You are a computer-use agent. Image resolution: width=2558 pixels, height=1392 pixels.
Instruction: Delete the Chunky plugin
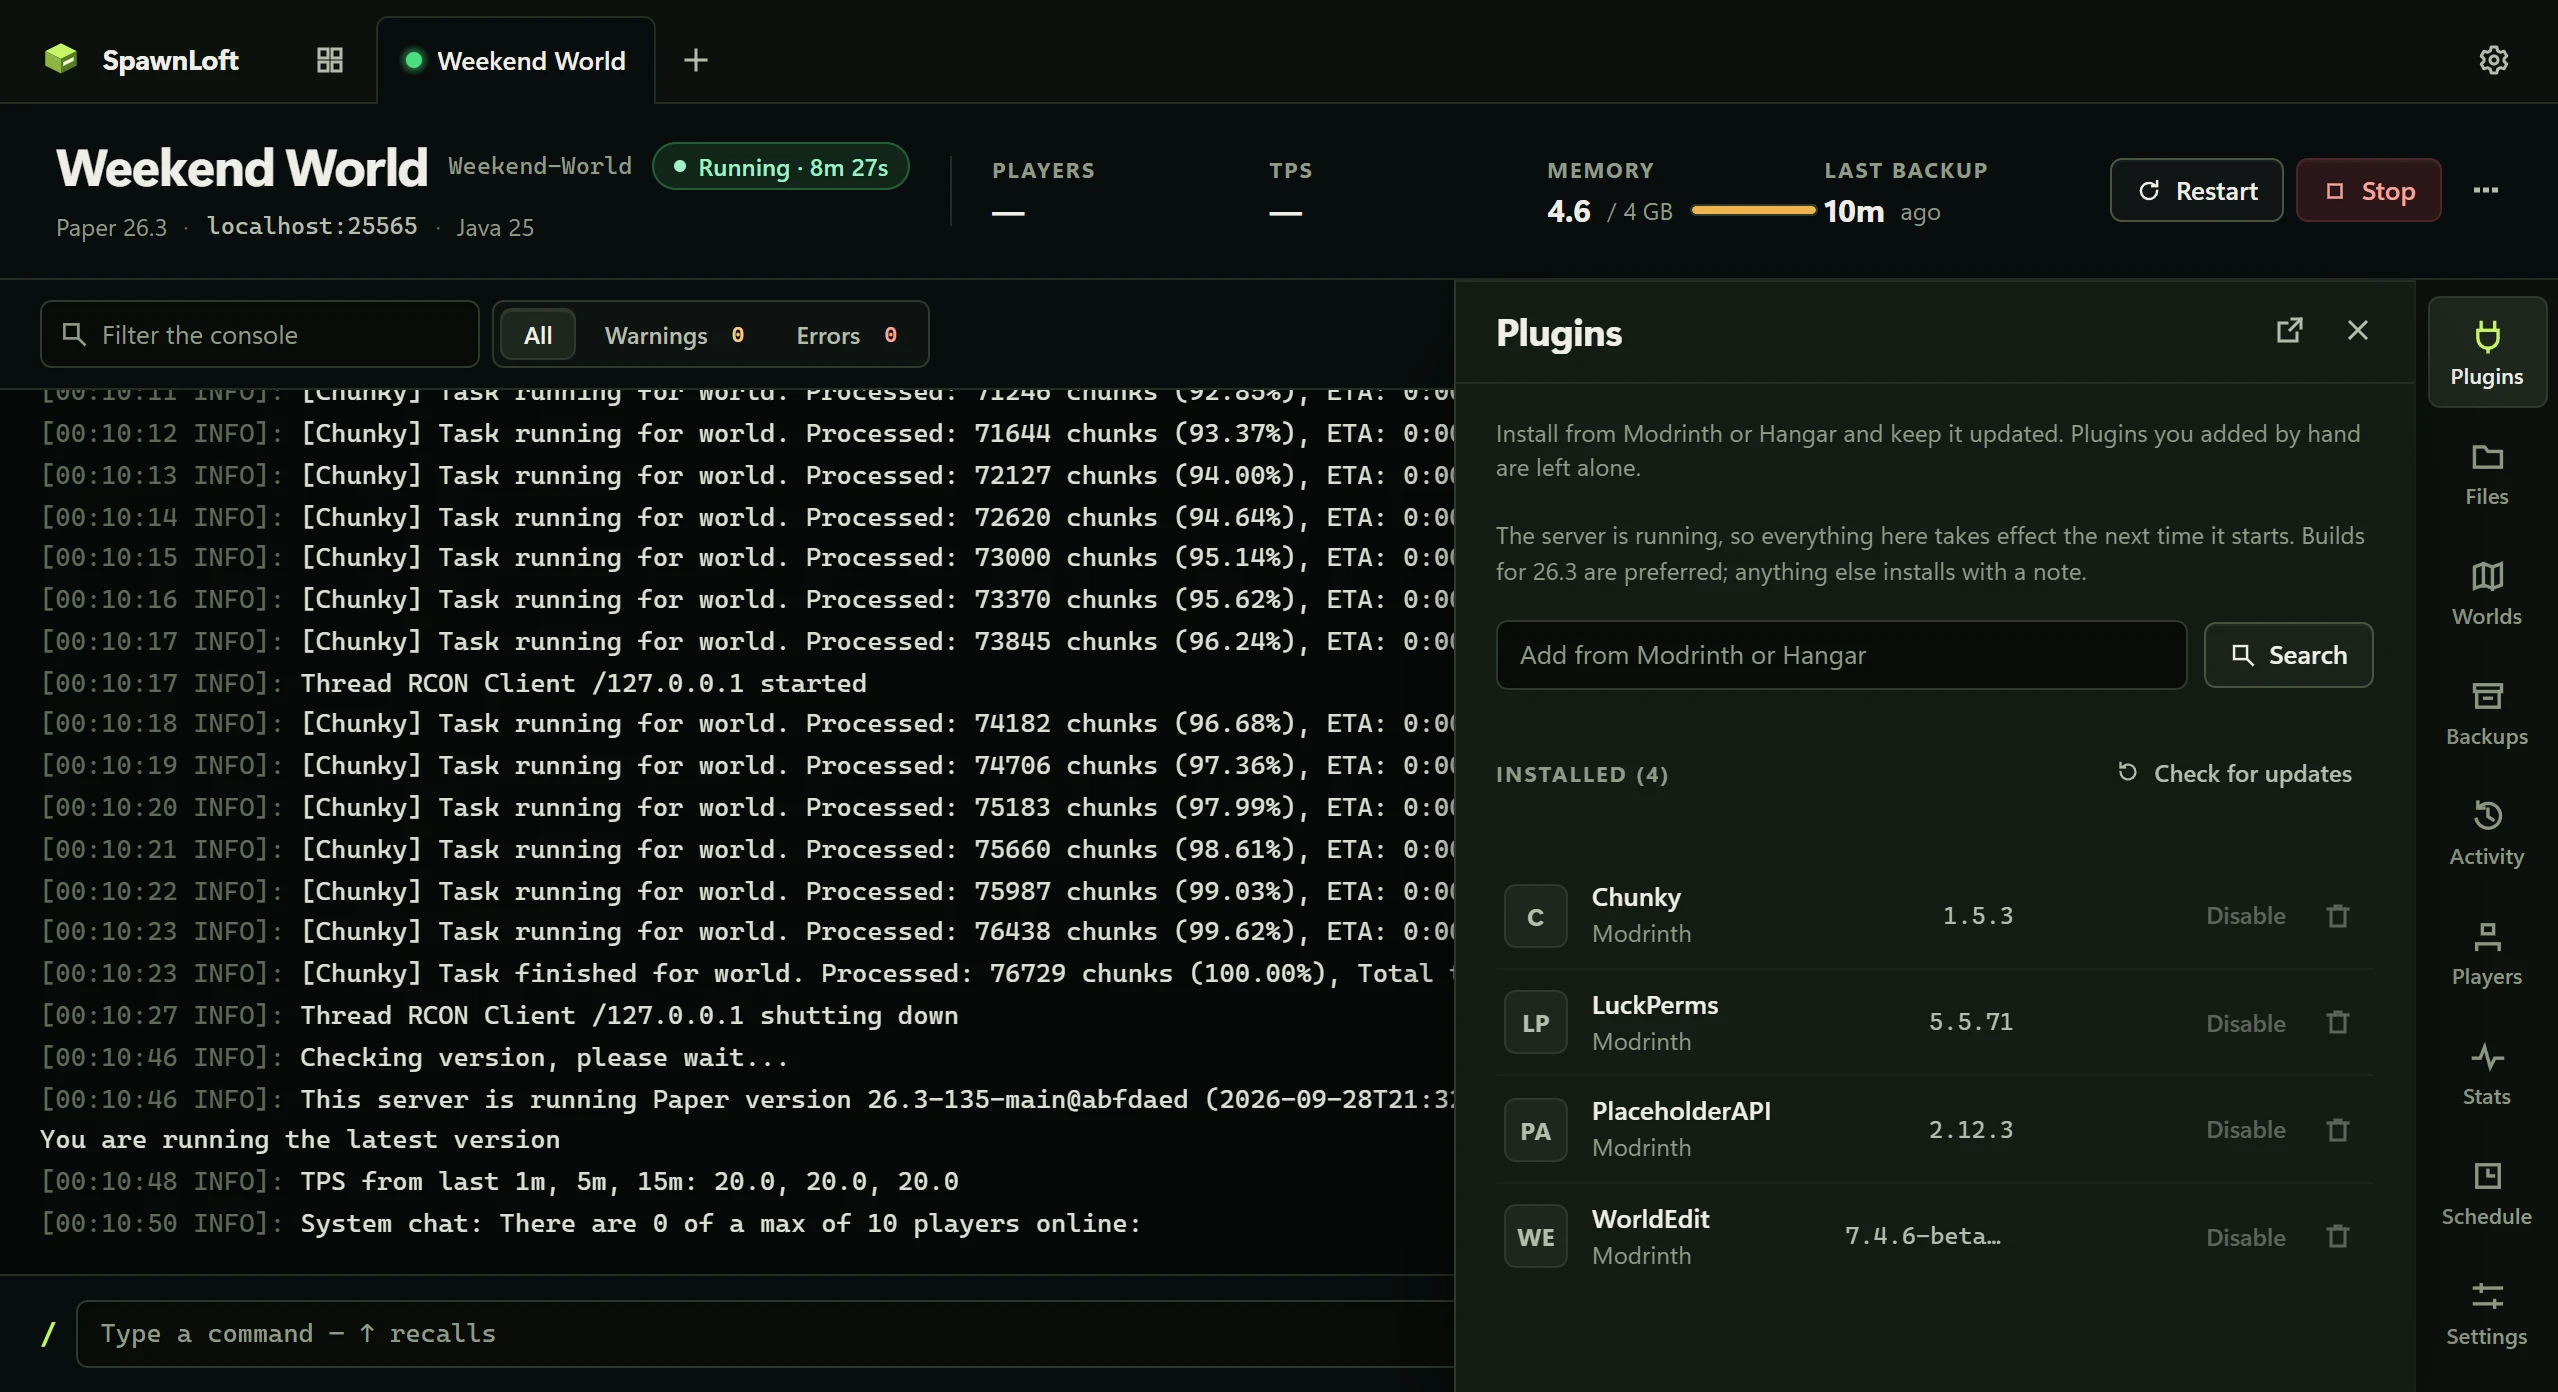(2337, 915)
